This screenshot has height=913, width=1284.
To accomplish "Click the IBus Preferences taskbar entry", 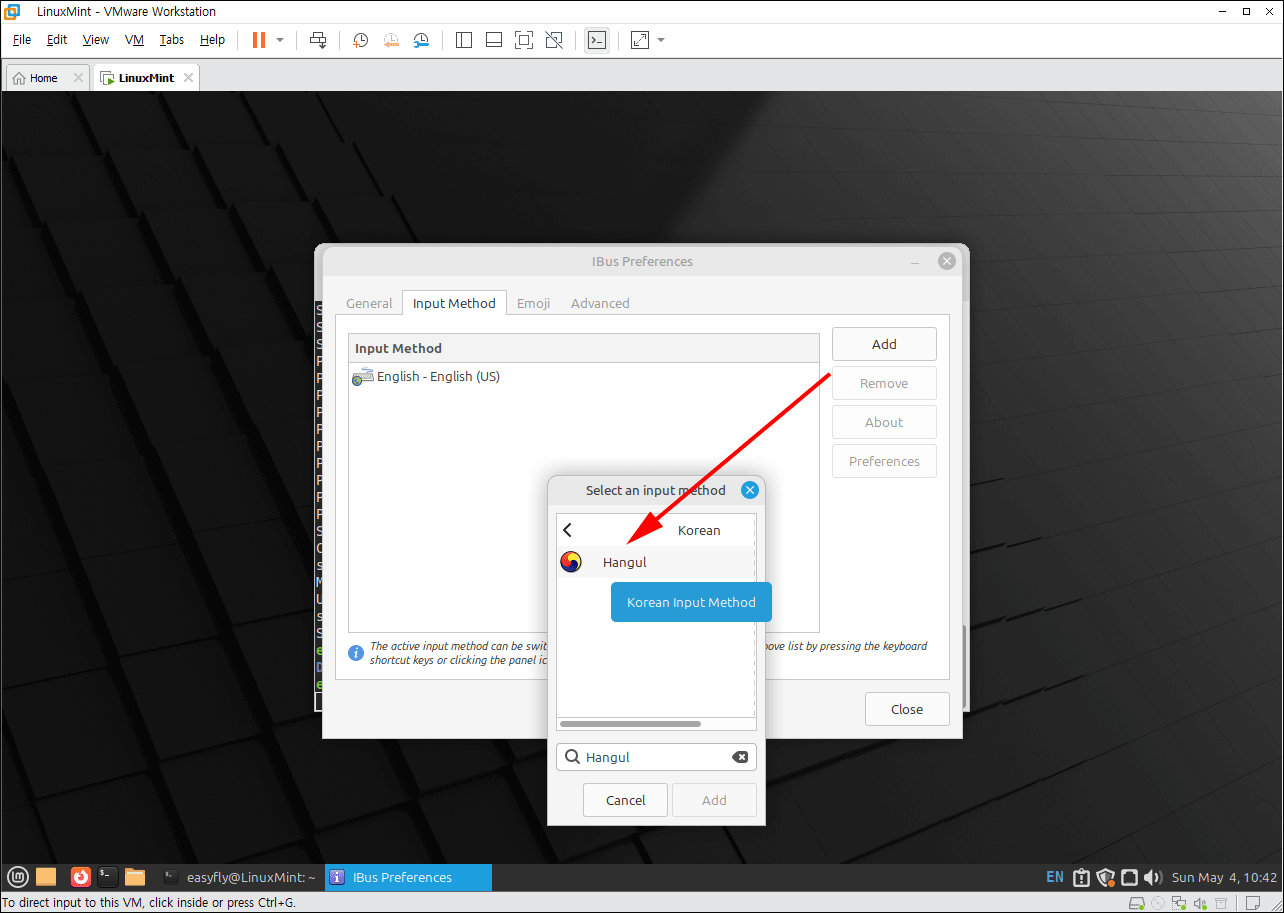I will [x=408, y=877].
